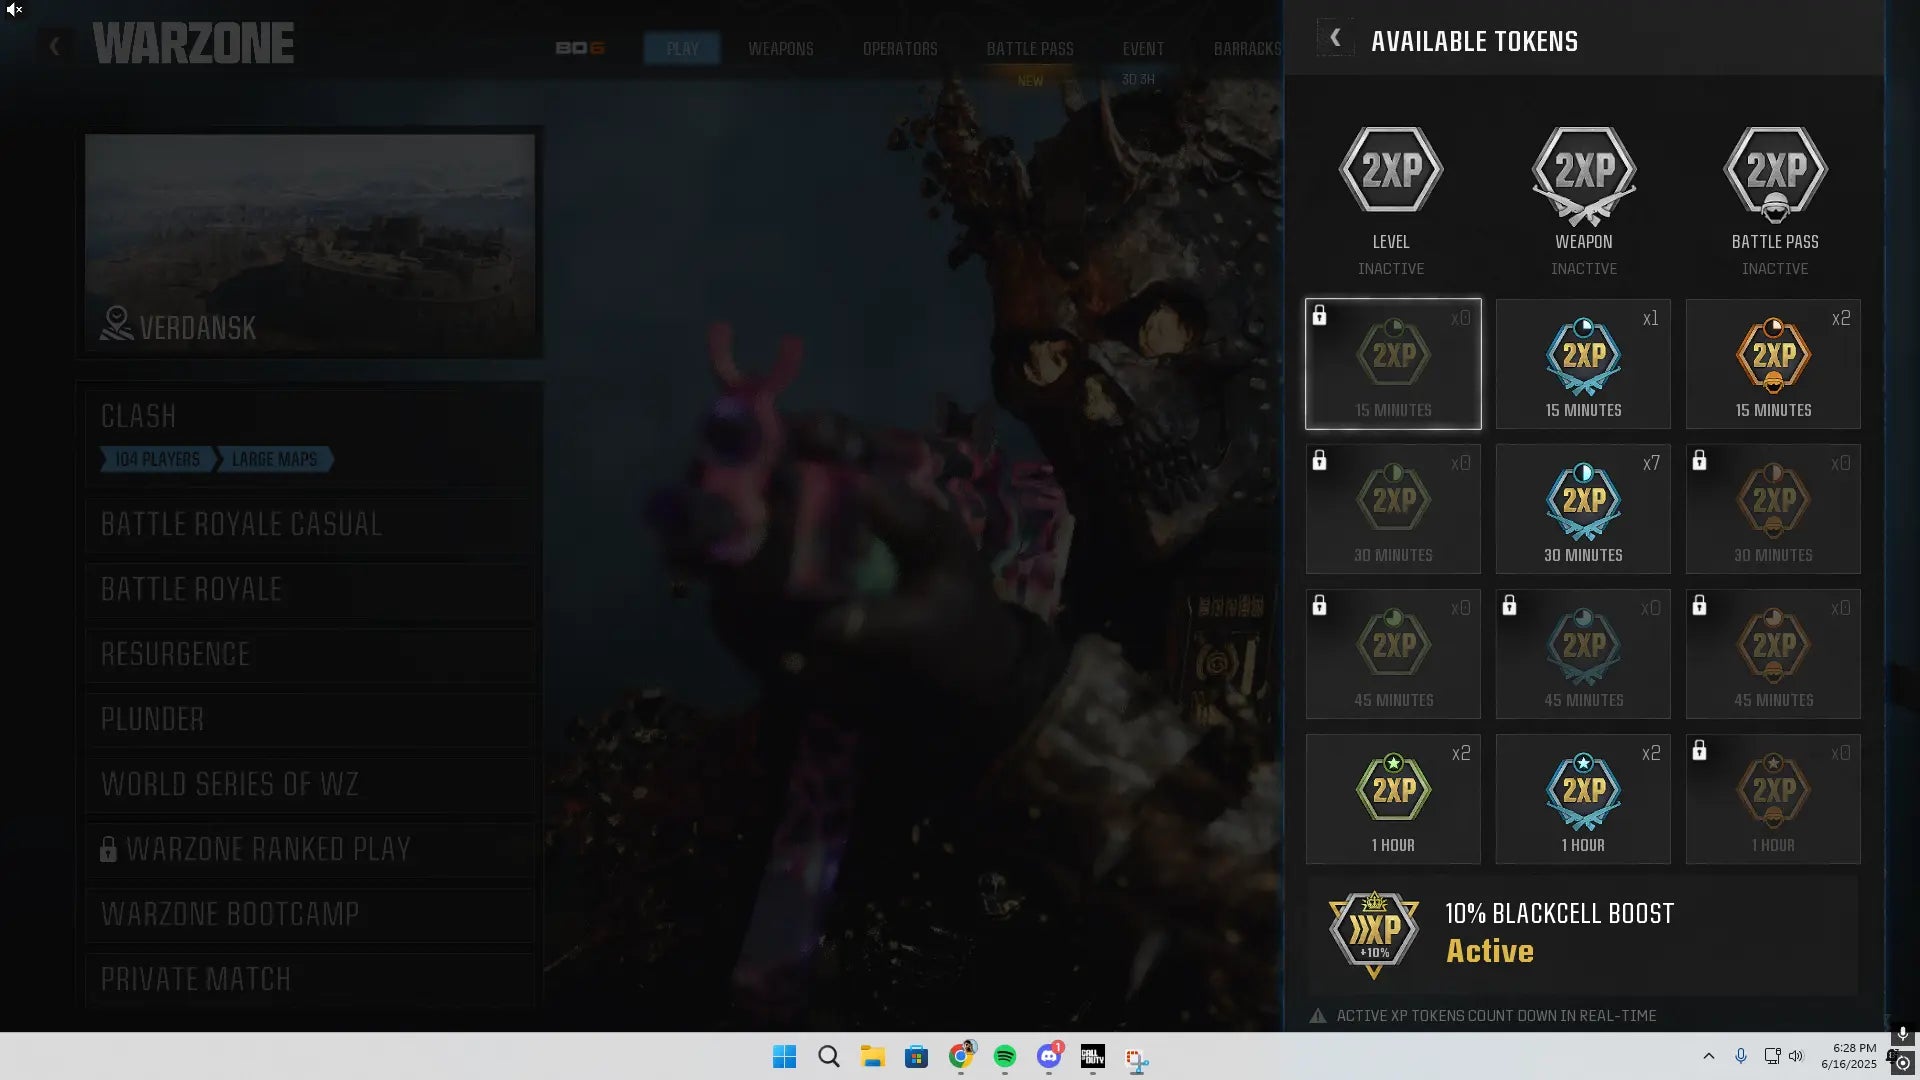This screenshot has width=1920, height=1080.
Task: Activate the 15 minutes weapon XP token
Action: pos(1583,364)
